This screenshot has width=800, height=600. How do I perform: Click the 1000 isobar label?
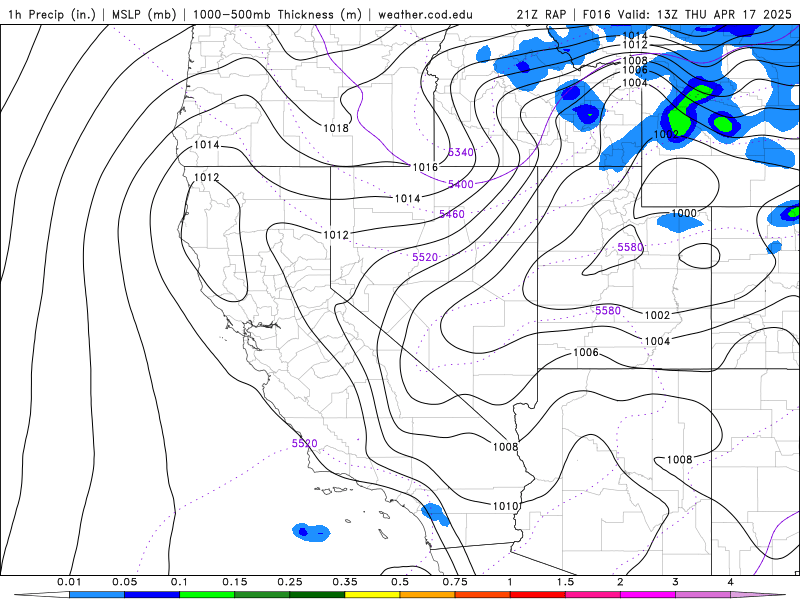pos(684,213)
